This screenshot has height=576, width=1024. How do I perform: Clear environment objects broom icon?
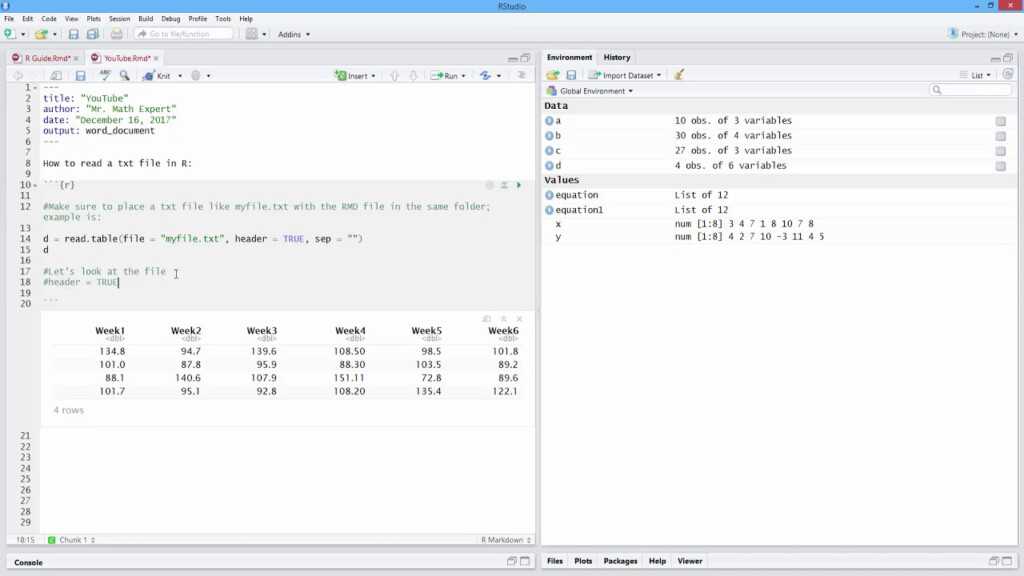point(679,75)
